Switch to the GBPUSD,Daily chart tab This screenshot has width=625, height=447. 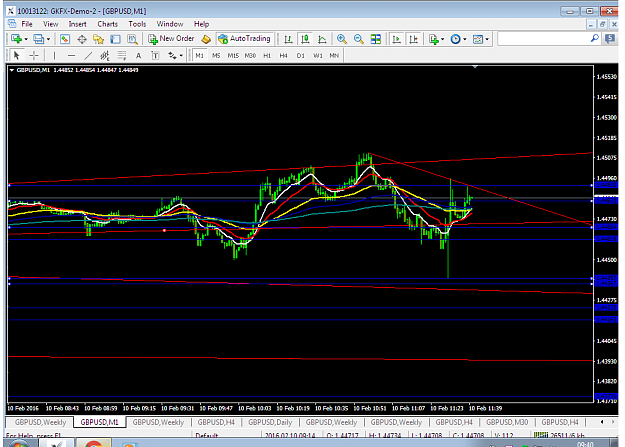click(270, 422)
